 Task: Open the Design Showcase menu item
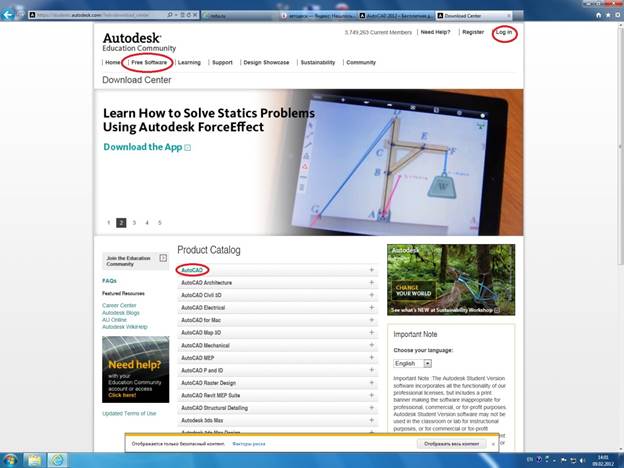pos(266,62)
